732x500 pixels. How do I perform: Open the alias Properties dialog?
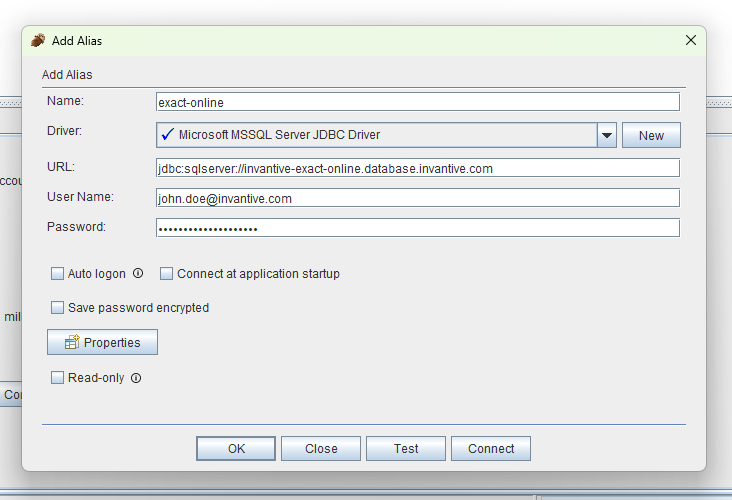tap(102, 342)
